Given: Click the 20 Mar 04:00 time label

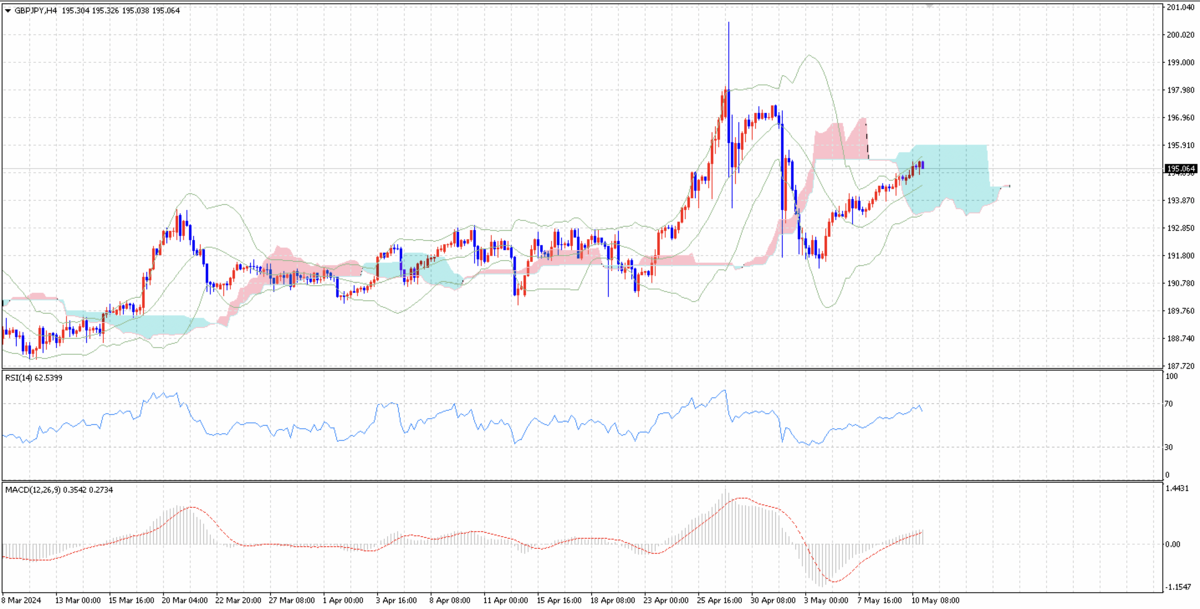Looking at the screenshot, I should [186, 601].
